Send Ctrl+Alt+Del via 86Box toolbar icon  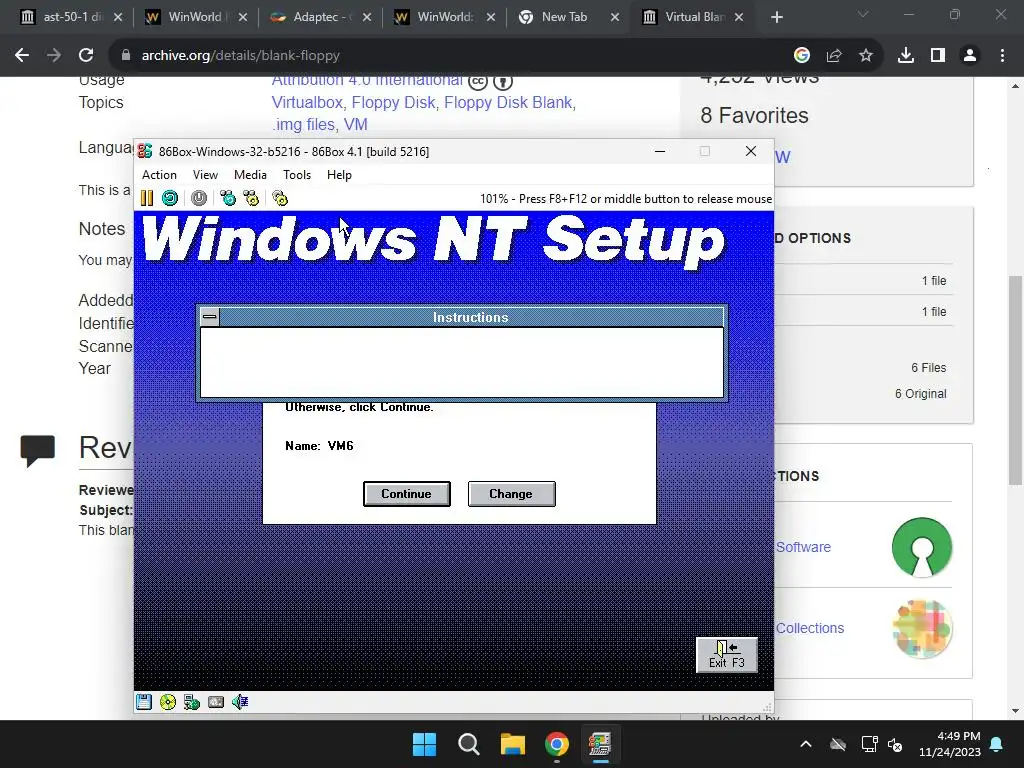point(228,198)
